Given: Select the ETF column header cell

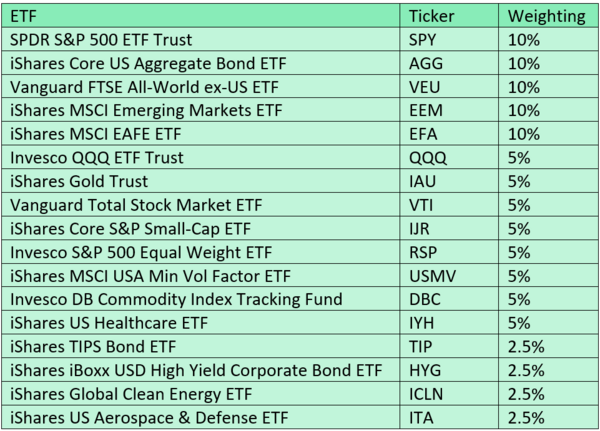Looking at the screenshot, I should tap(201, 16).
